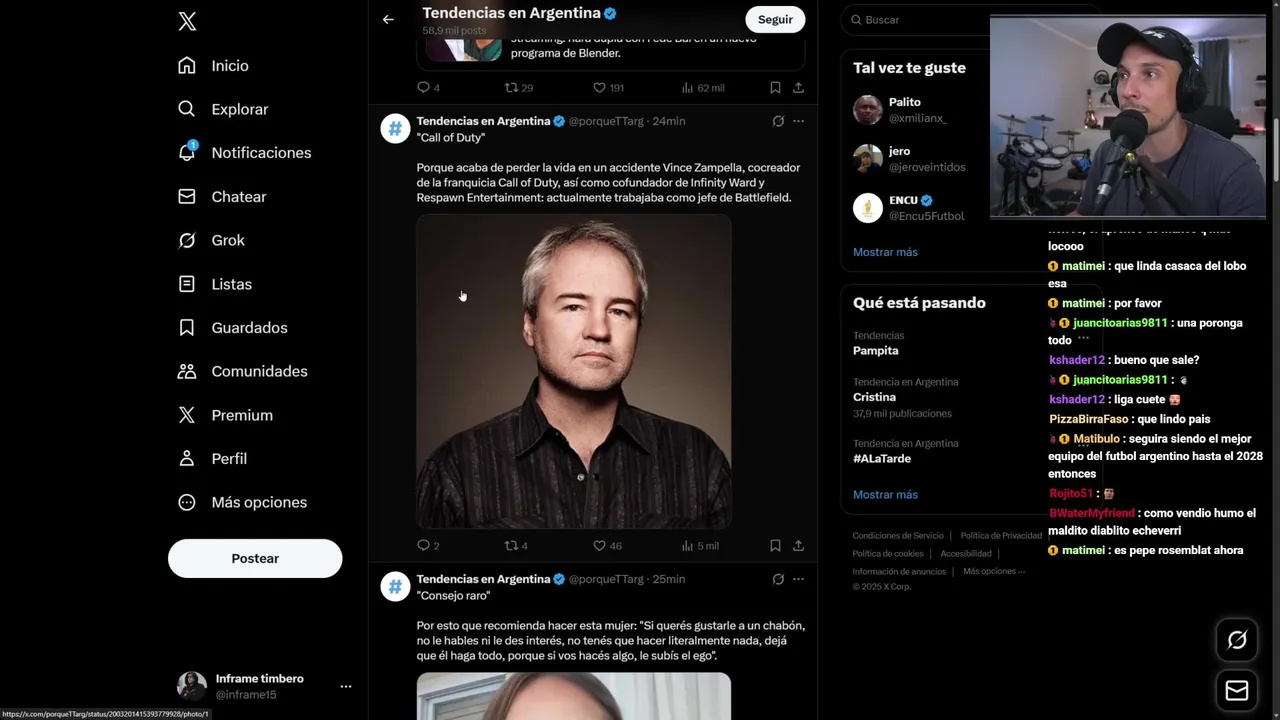Image resolution: width=1280 pixels, height=720 pixels.
Task: Open three-dot menu on Consejo raro post
Action: point(798,579)
